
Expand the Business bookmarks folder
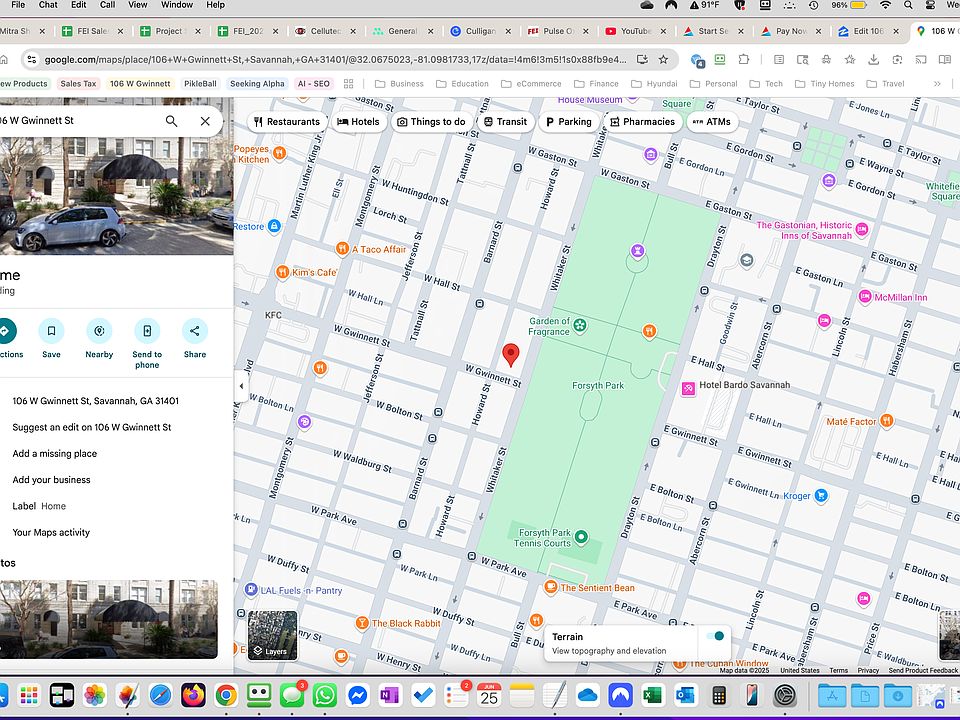point(400,84)
